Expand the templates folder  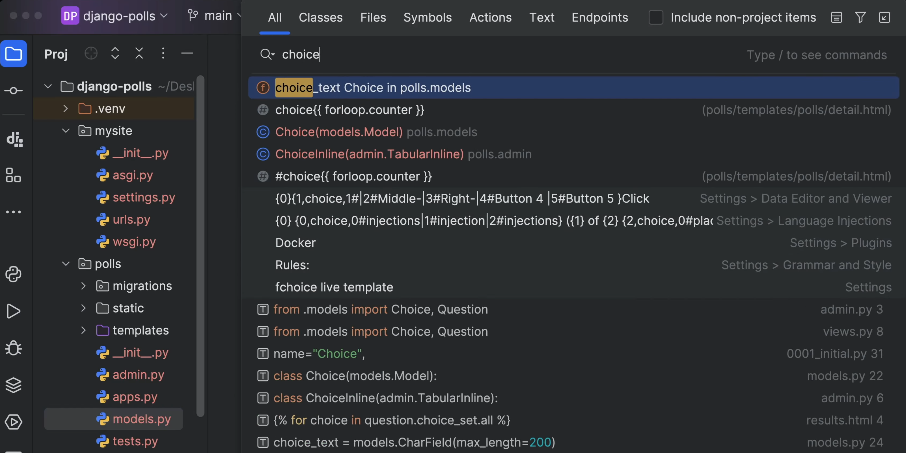[83, 331]
